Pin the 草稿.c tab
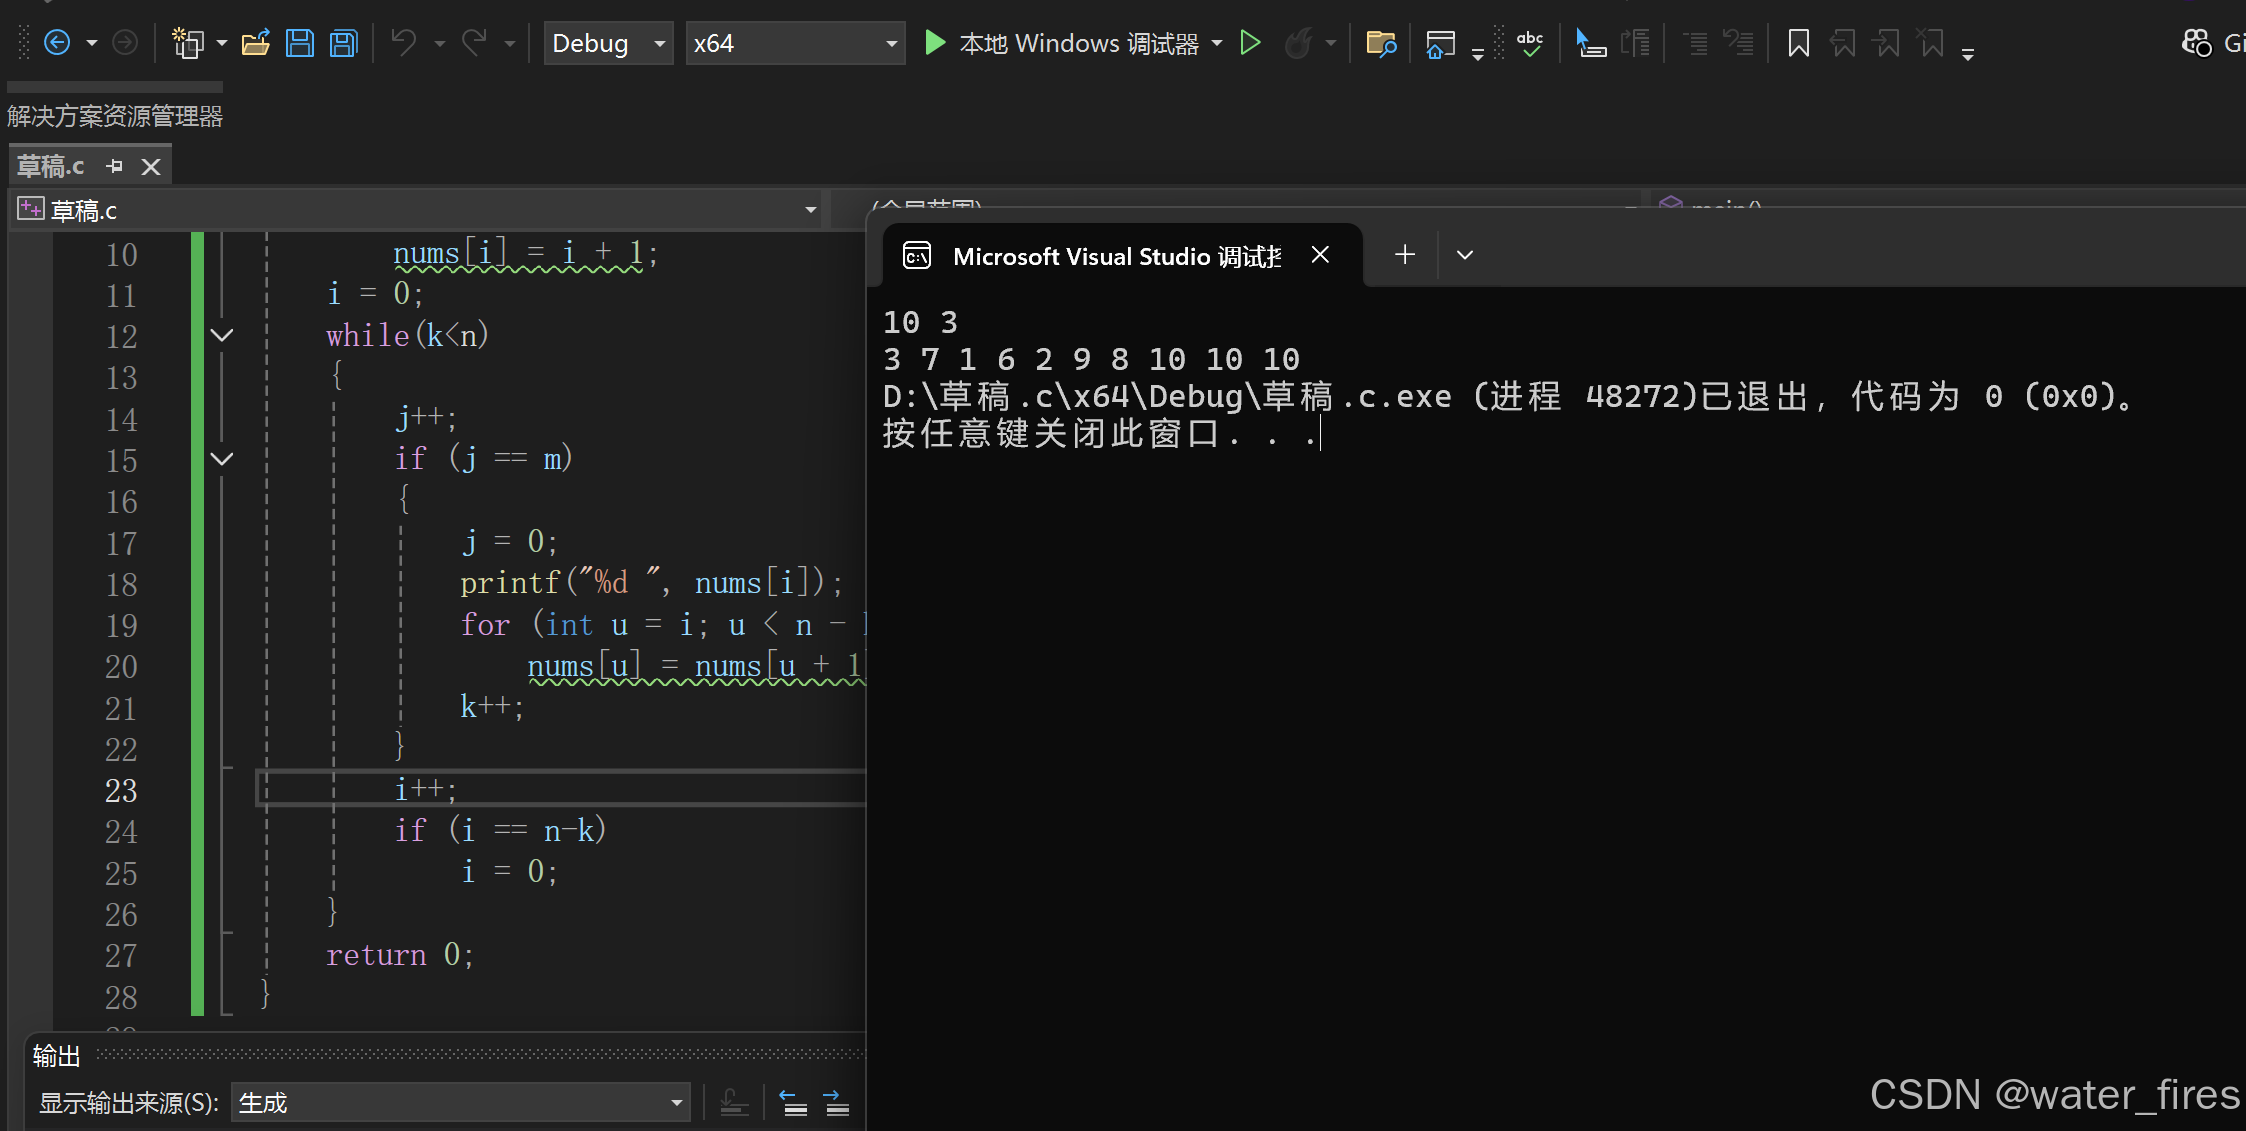 pos(114,166)
